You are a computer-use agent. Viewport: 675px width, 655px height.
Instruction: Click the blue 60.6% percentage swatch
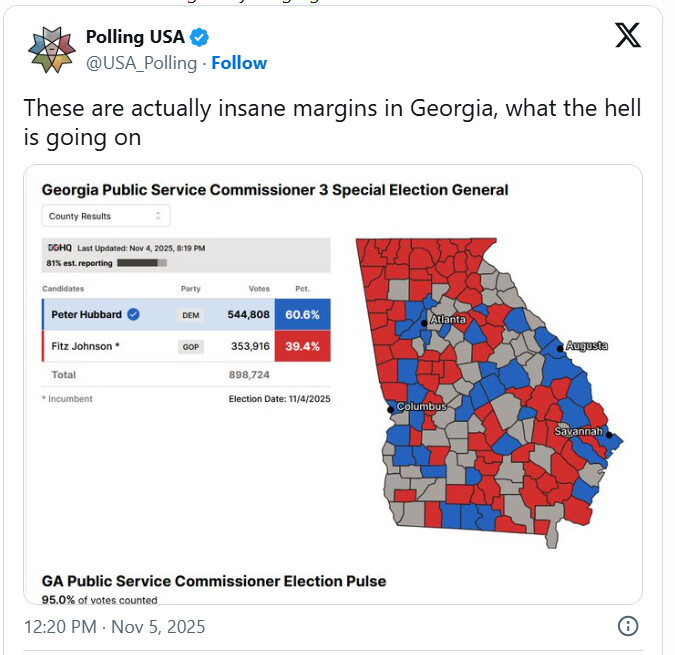tap(302, 314)
